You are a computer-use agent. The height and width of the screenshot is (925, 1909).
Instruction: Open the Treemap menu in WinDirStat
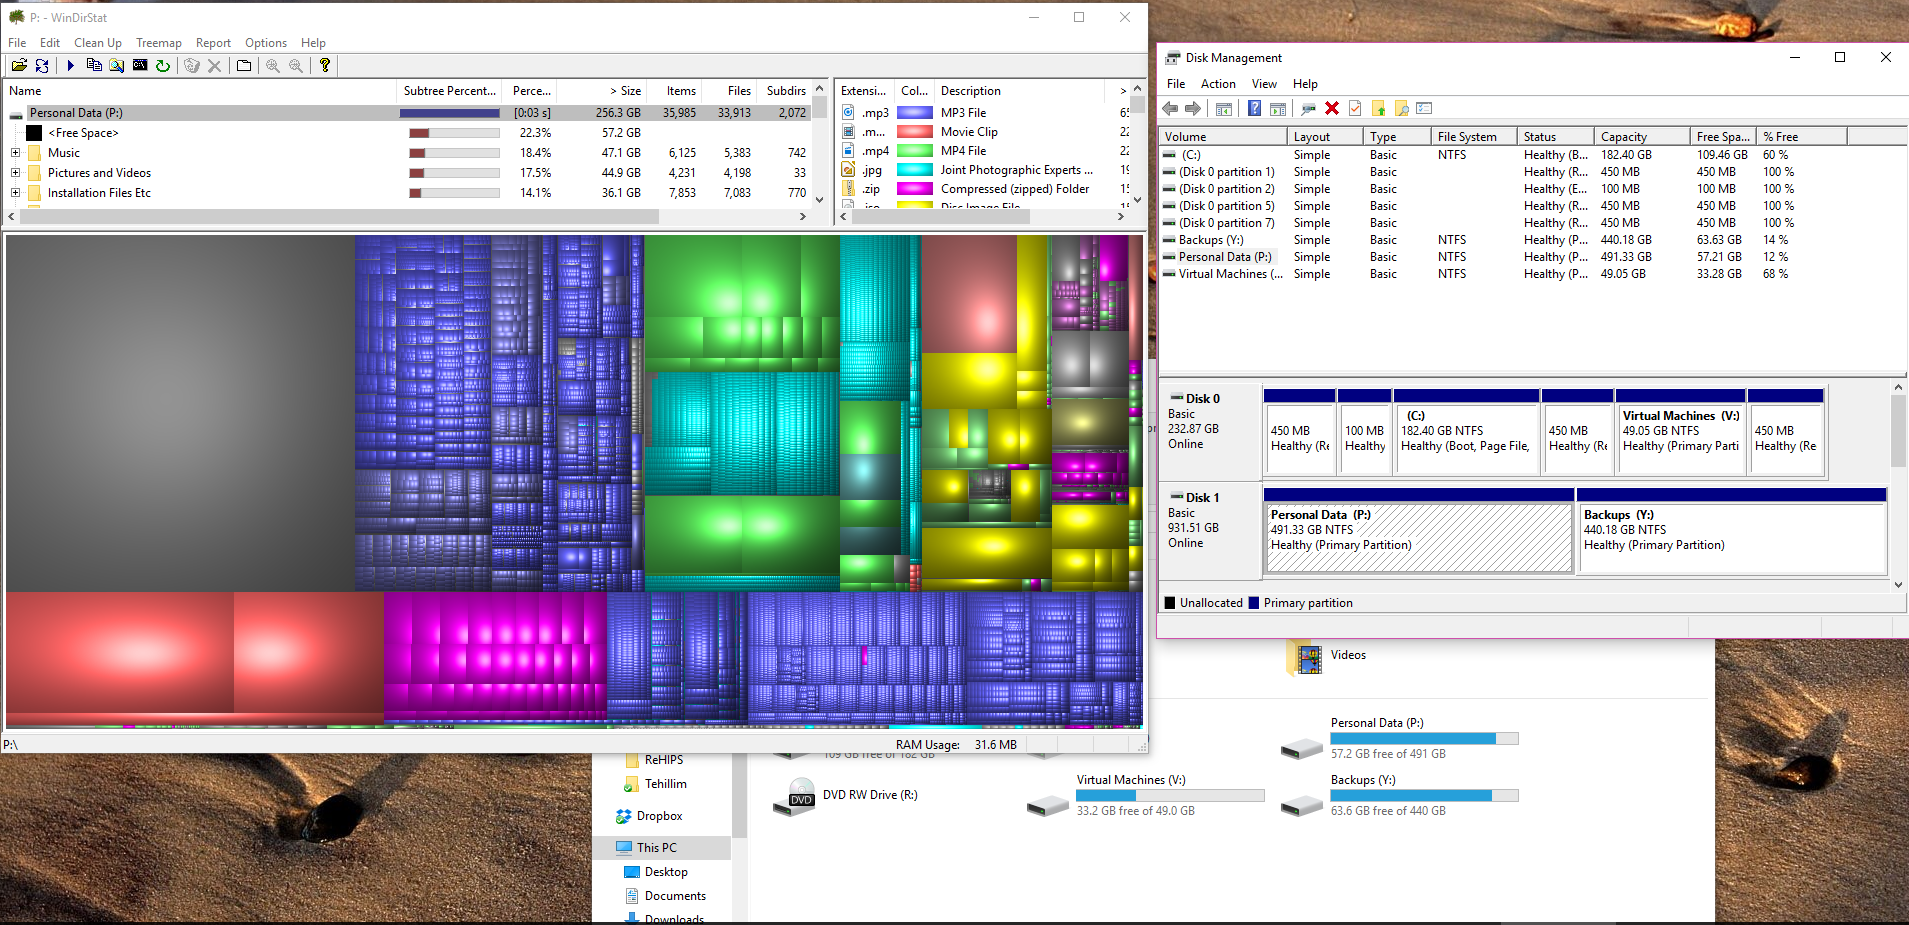(158, 43)
